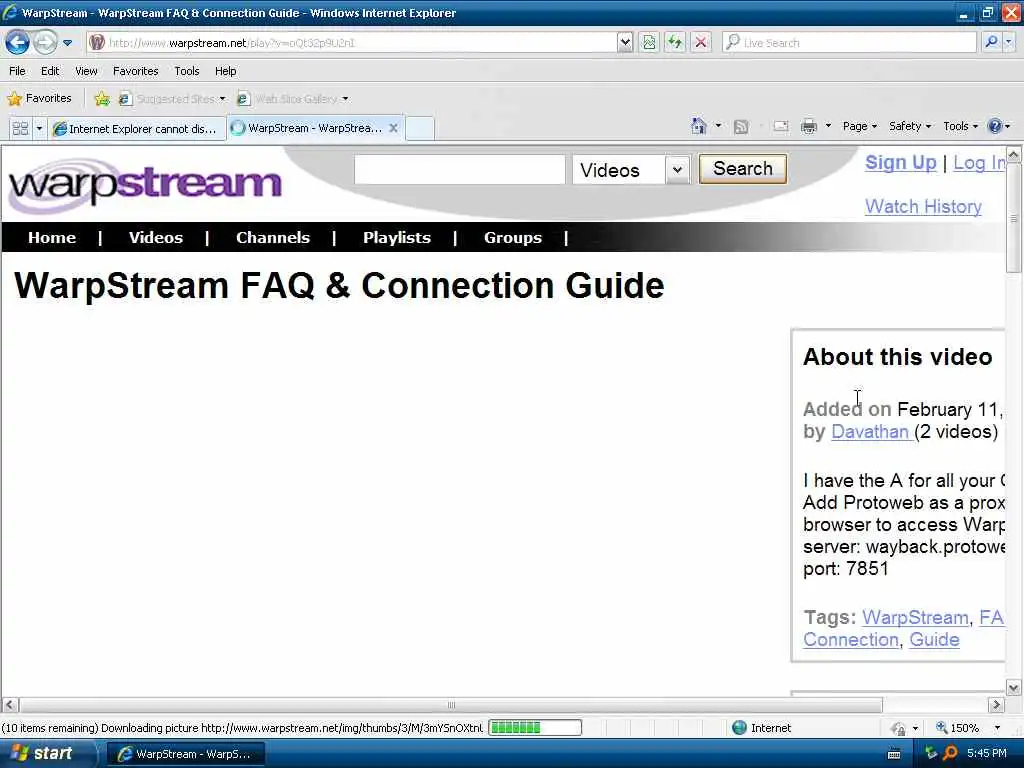This screenshot has width=1024, height=768.
Task: Open the View menu
Action: pyautogui.click(x=86, y=71)
